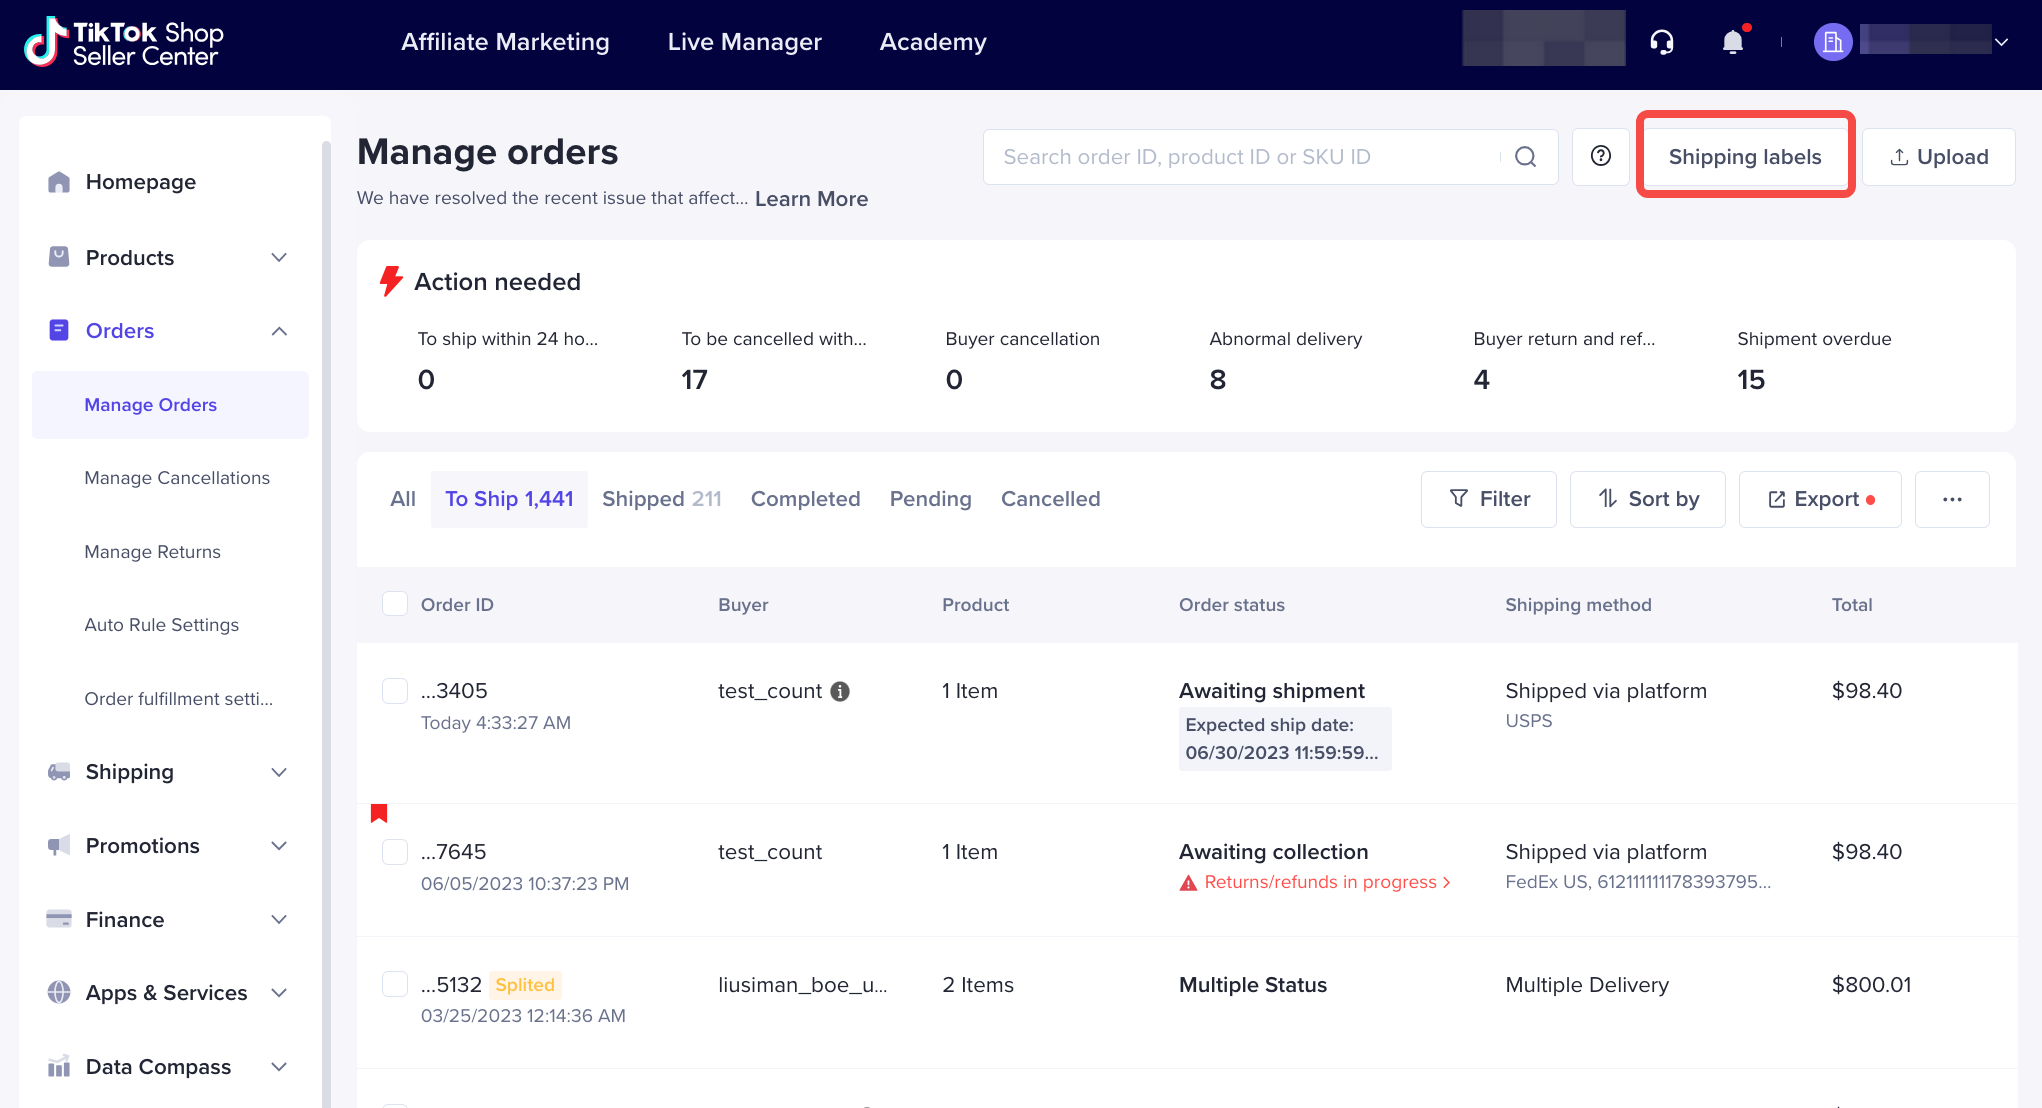This screenshot has height=1108, width=2042.
Task: Click the account avatar icon
Action: click(x=1833, y=42)
